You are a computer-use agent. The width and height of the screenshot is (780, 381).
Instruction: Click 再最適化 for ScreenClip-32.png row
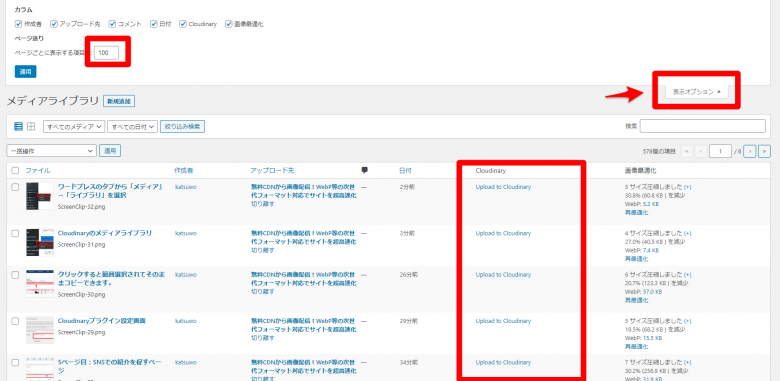pyautogui.click(x=636, y=212)
